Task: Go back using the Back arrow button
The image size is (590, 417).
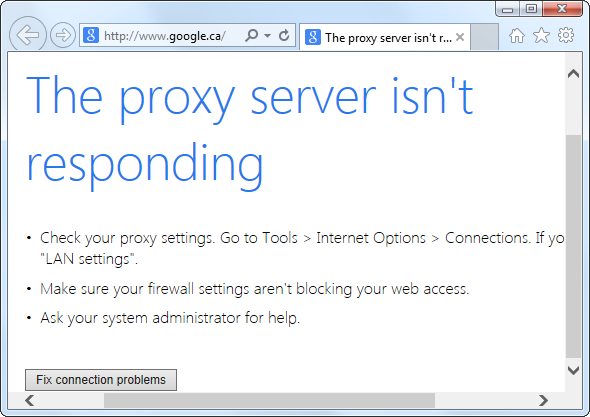Action: tap(27, 35)
